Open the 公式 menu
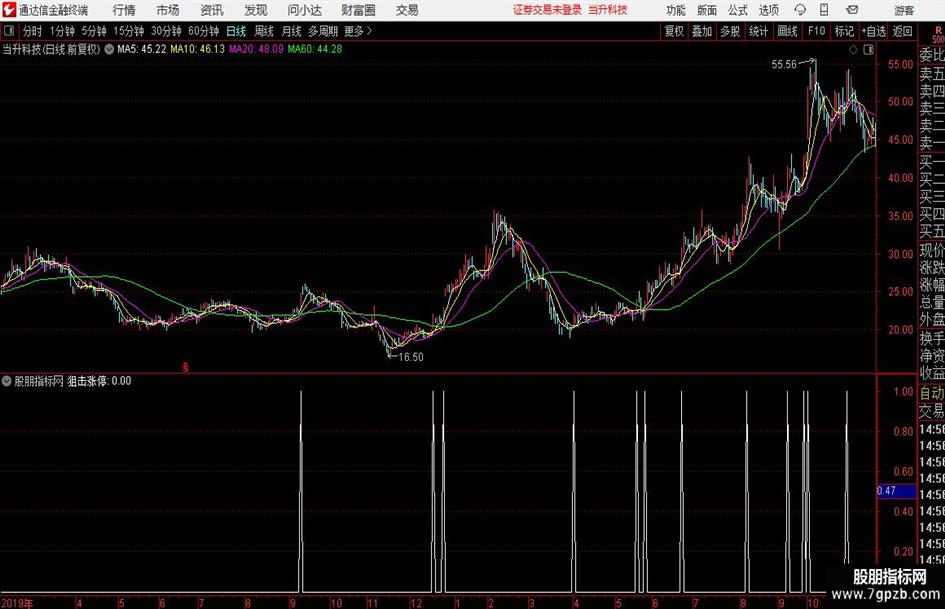Screen dimensions: 945x609 click(737, 10)
